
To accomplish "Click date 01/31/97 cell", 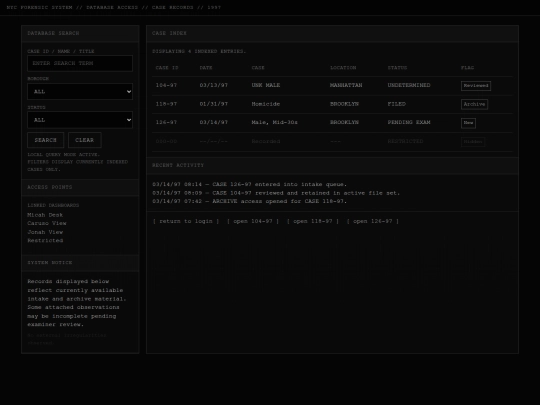I will tap(214, 104).
